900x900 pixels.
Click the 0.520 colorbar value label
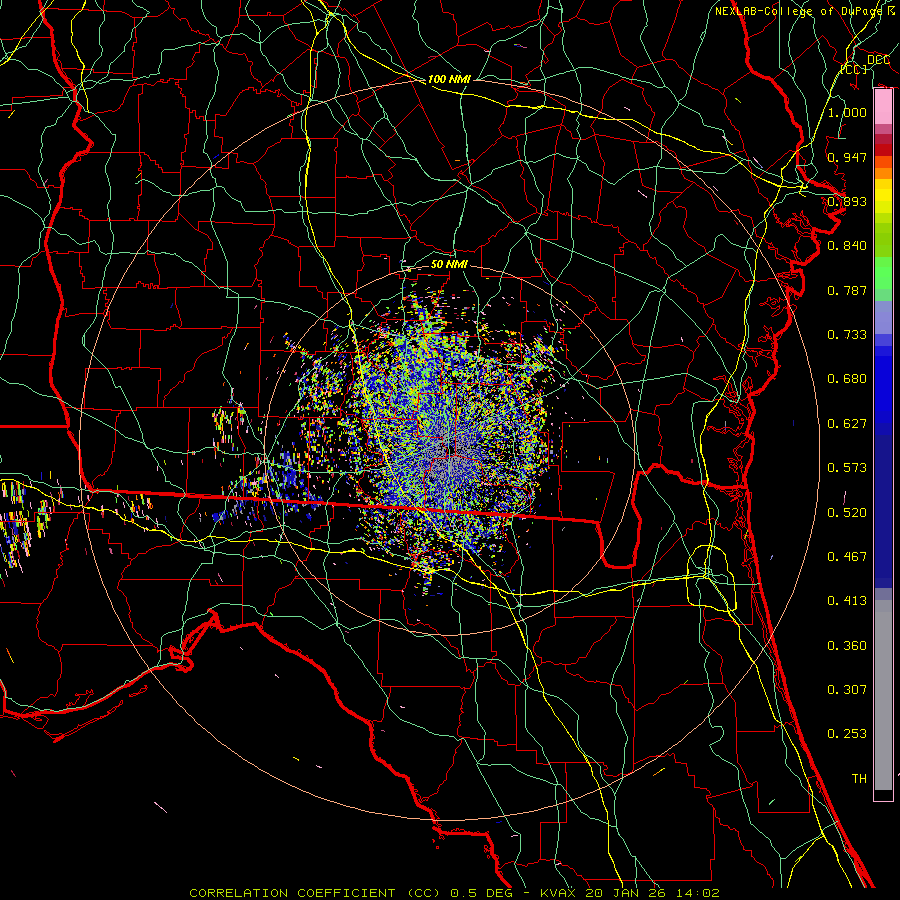tap(847, 512)
